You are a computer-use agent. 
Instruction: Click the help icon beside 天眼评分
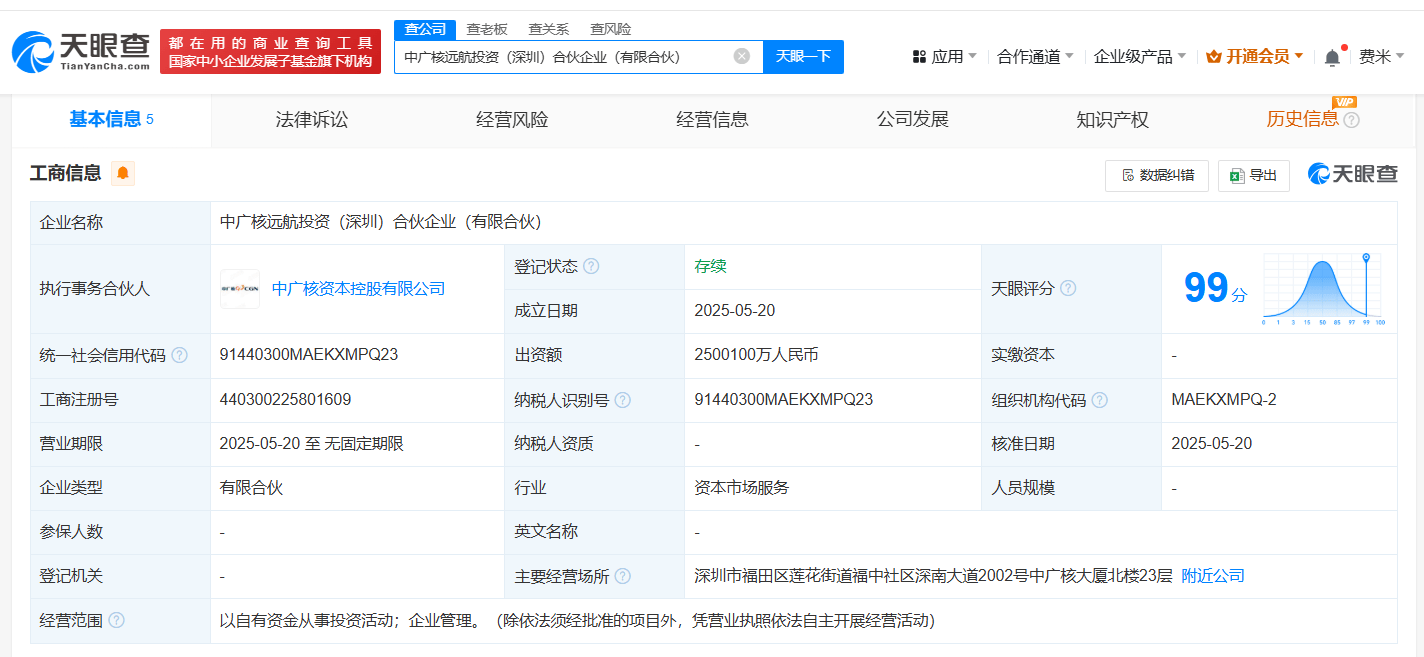(x=1068, y=288)
